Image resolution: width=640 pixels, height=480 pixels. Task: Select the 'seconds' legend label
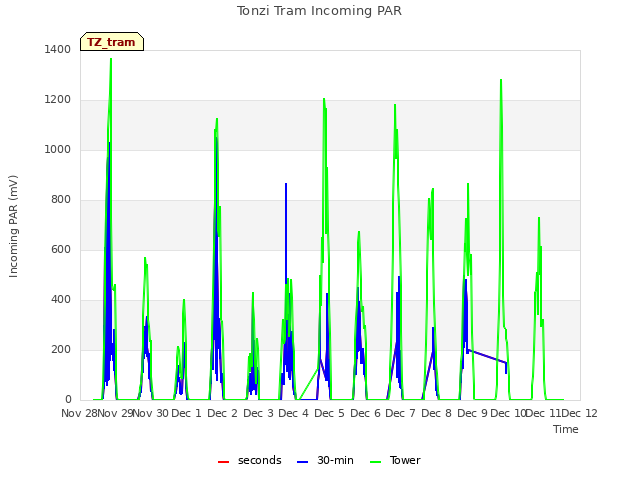(x=260, y=460)
